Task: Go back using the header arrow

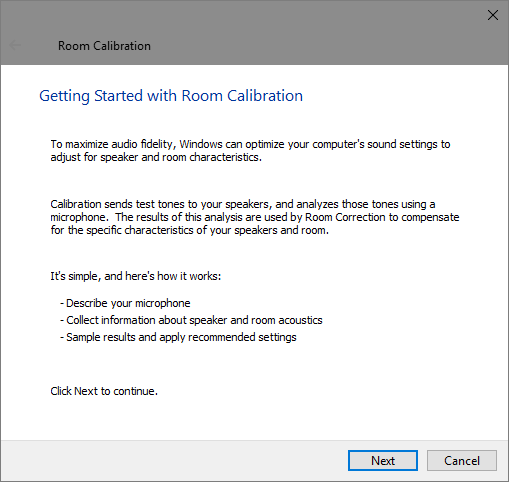Action: pyautogui.click(x=15, y=45)
